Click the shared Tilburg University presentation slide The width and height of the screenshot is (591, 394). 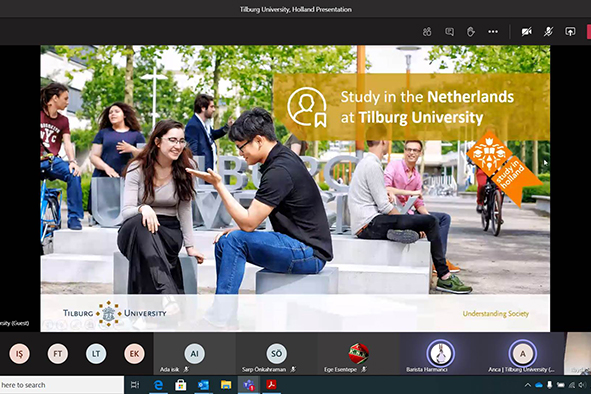[295, 189]
